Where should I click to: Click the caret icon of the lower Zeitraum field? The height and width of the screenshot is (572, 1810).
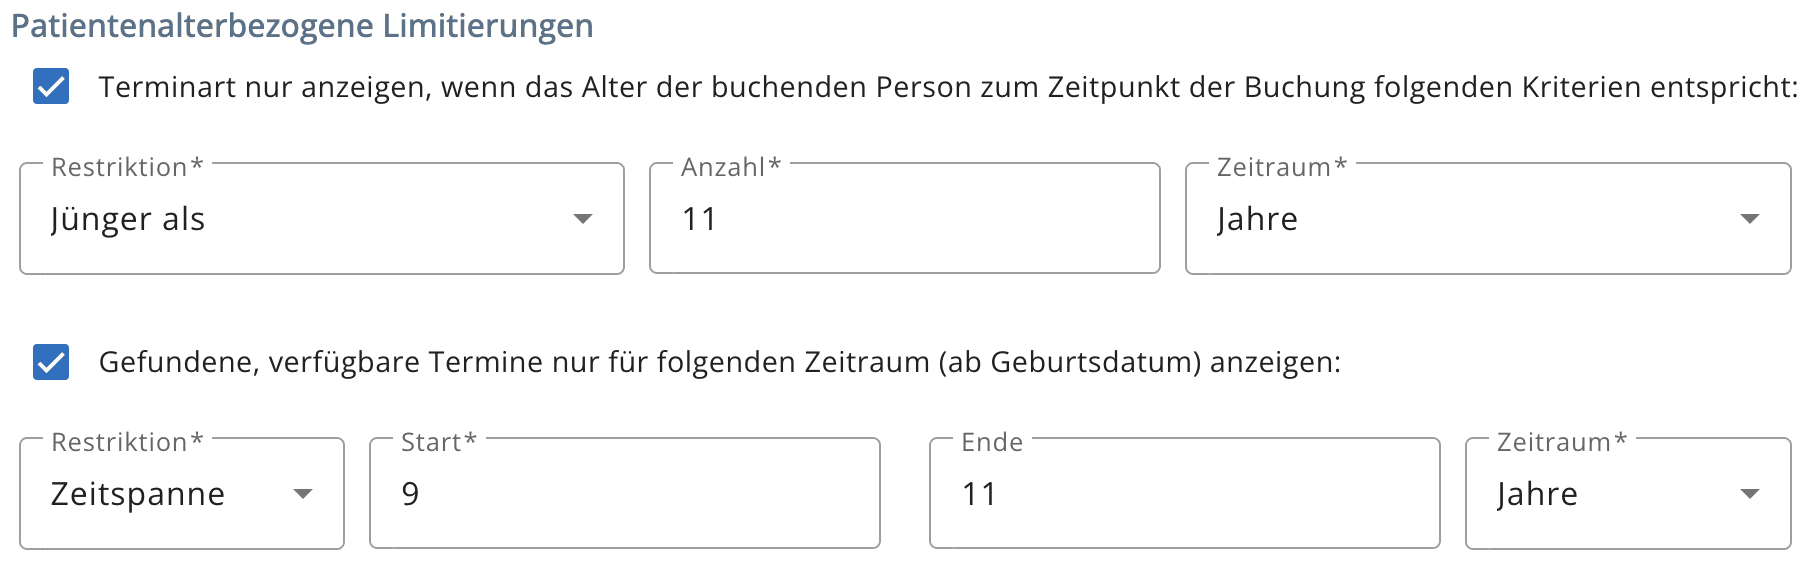(x=1750, y=494)
